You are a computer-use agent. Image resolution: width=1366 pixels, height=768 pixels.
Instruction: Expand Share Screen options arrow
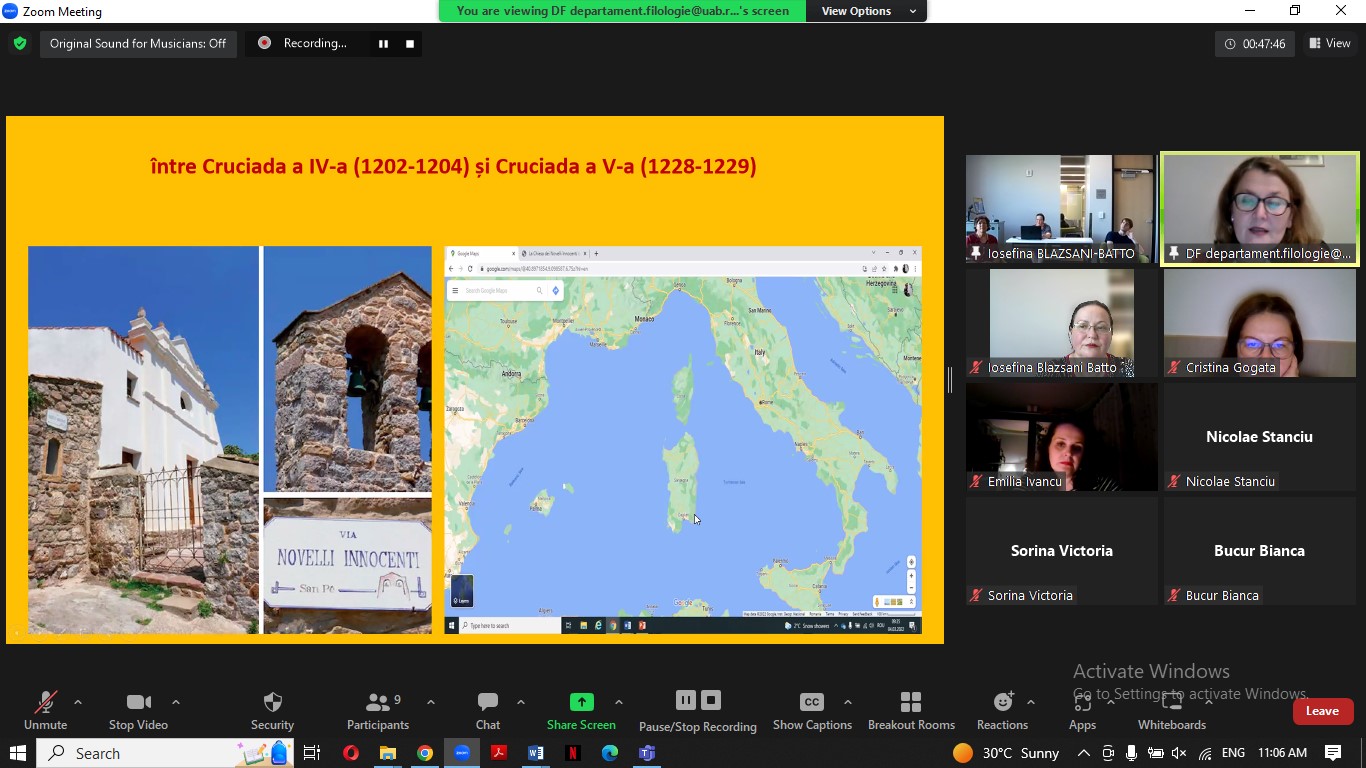coord(619,702)
